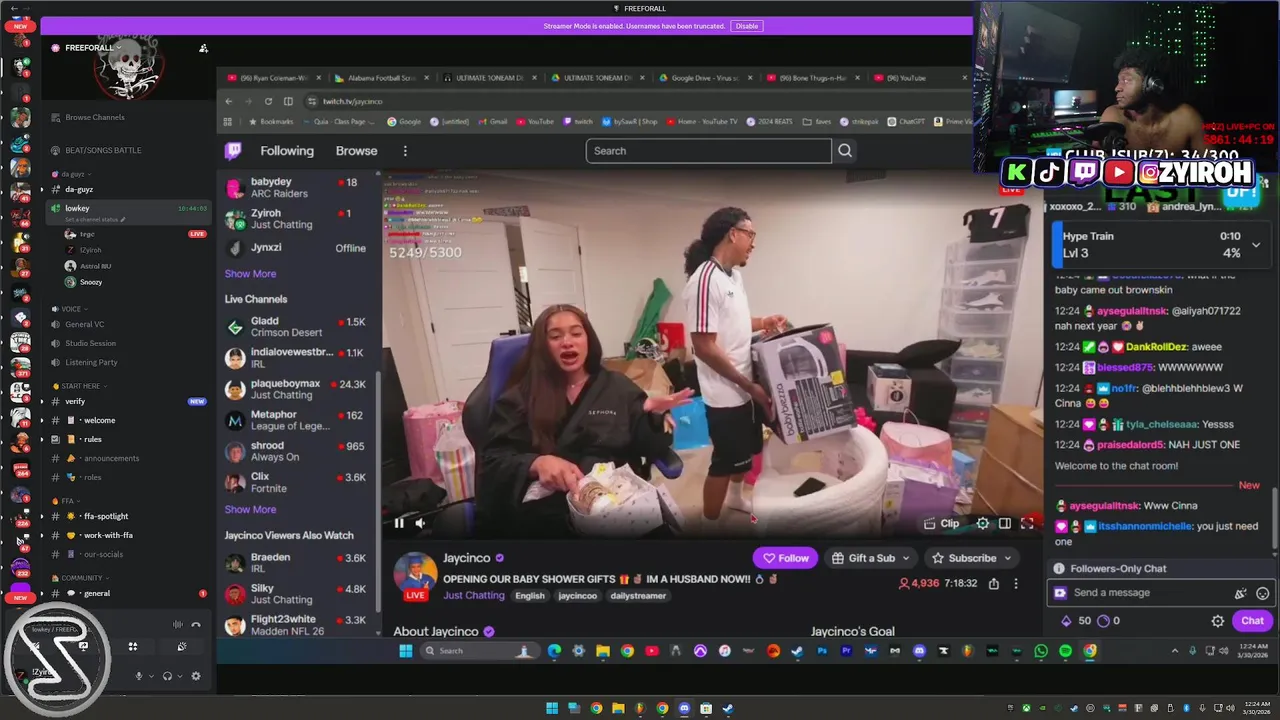Join Studio Session voice channel
The width and height of the screenshot is (1280, 720).
(90, 343)
